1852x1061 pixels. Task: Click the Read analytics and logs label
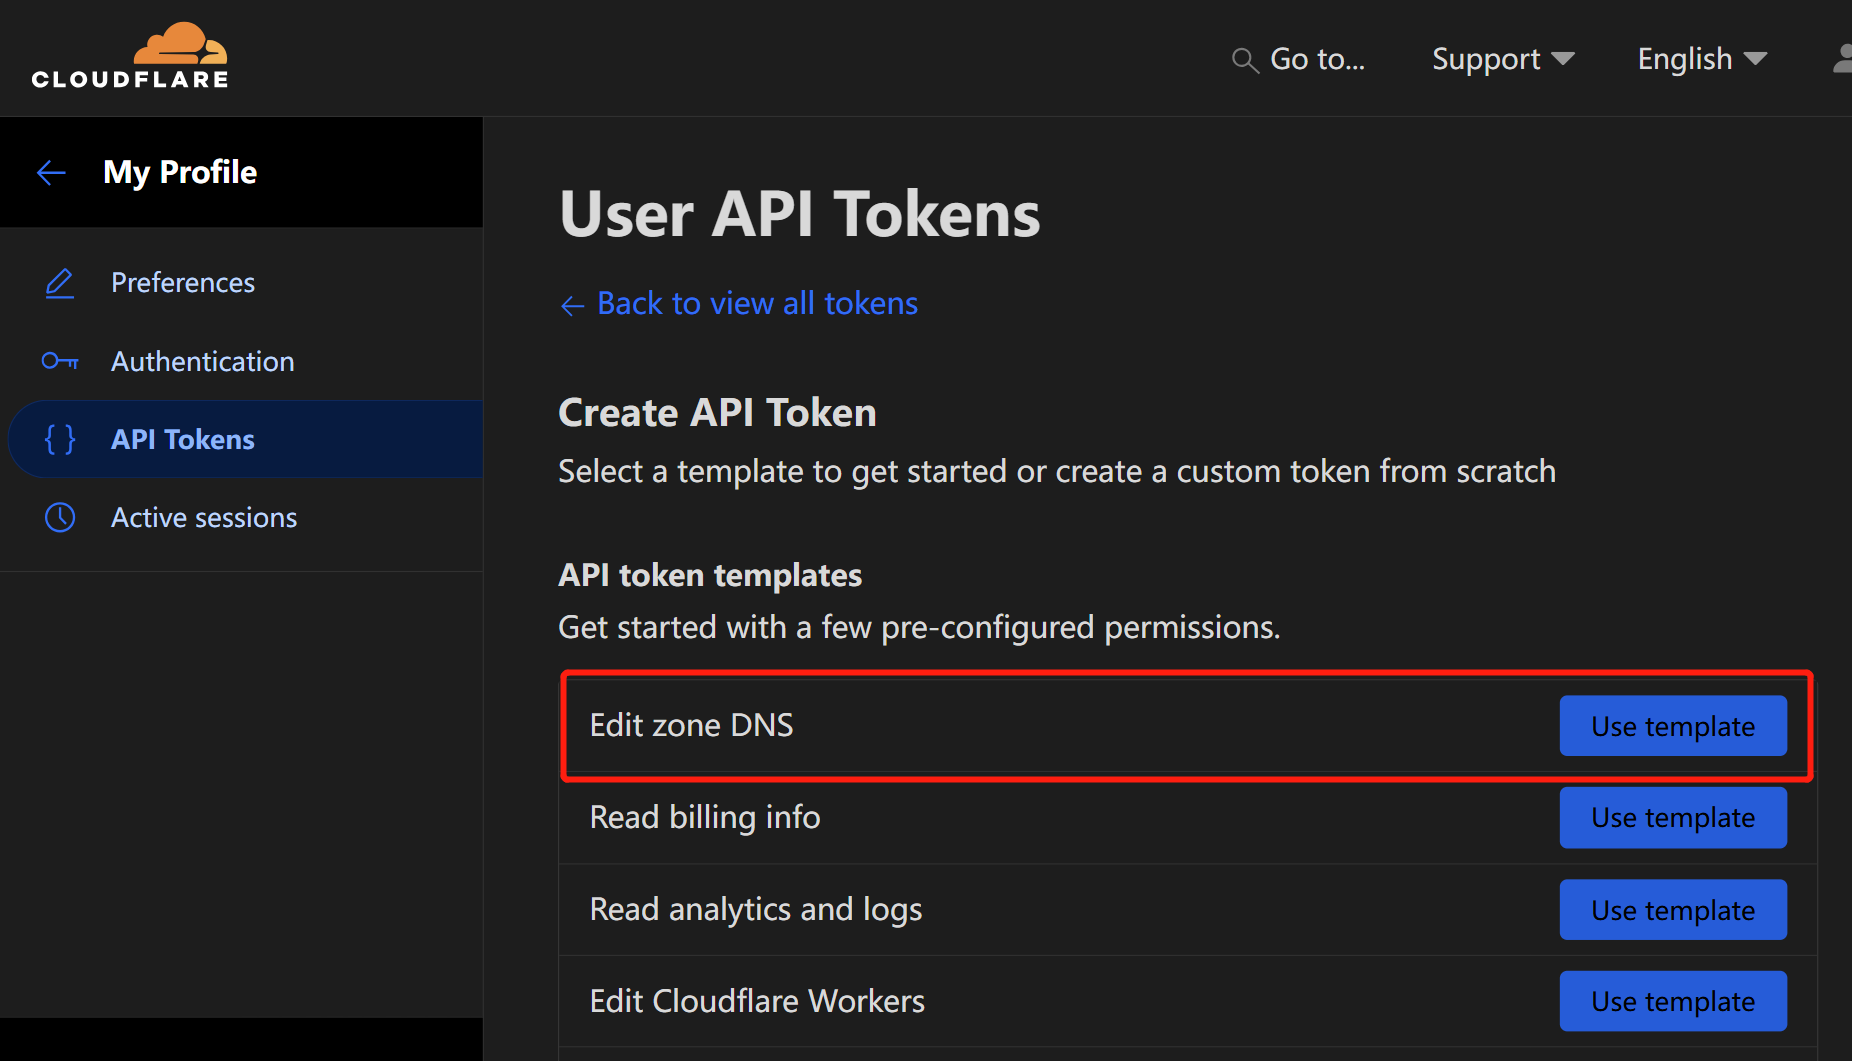point(756,909)
